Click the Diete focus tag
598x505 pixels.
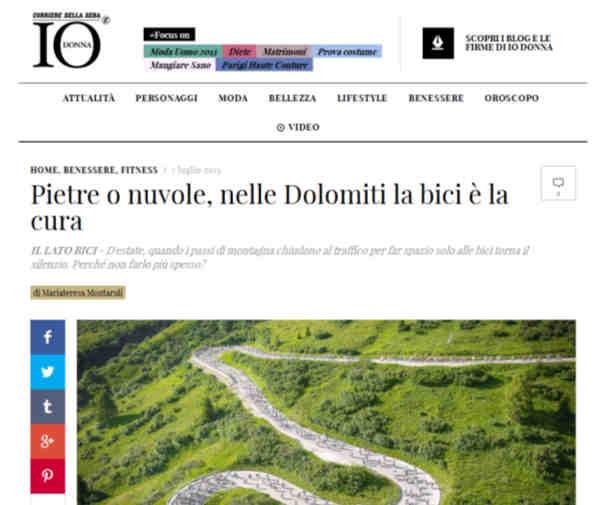tap(239, 51)
